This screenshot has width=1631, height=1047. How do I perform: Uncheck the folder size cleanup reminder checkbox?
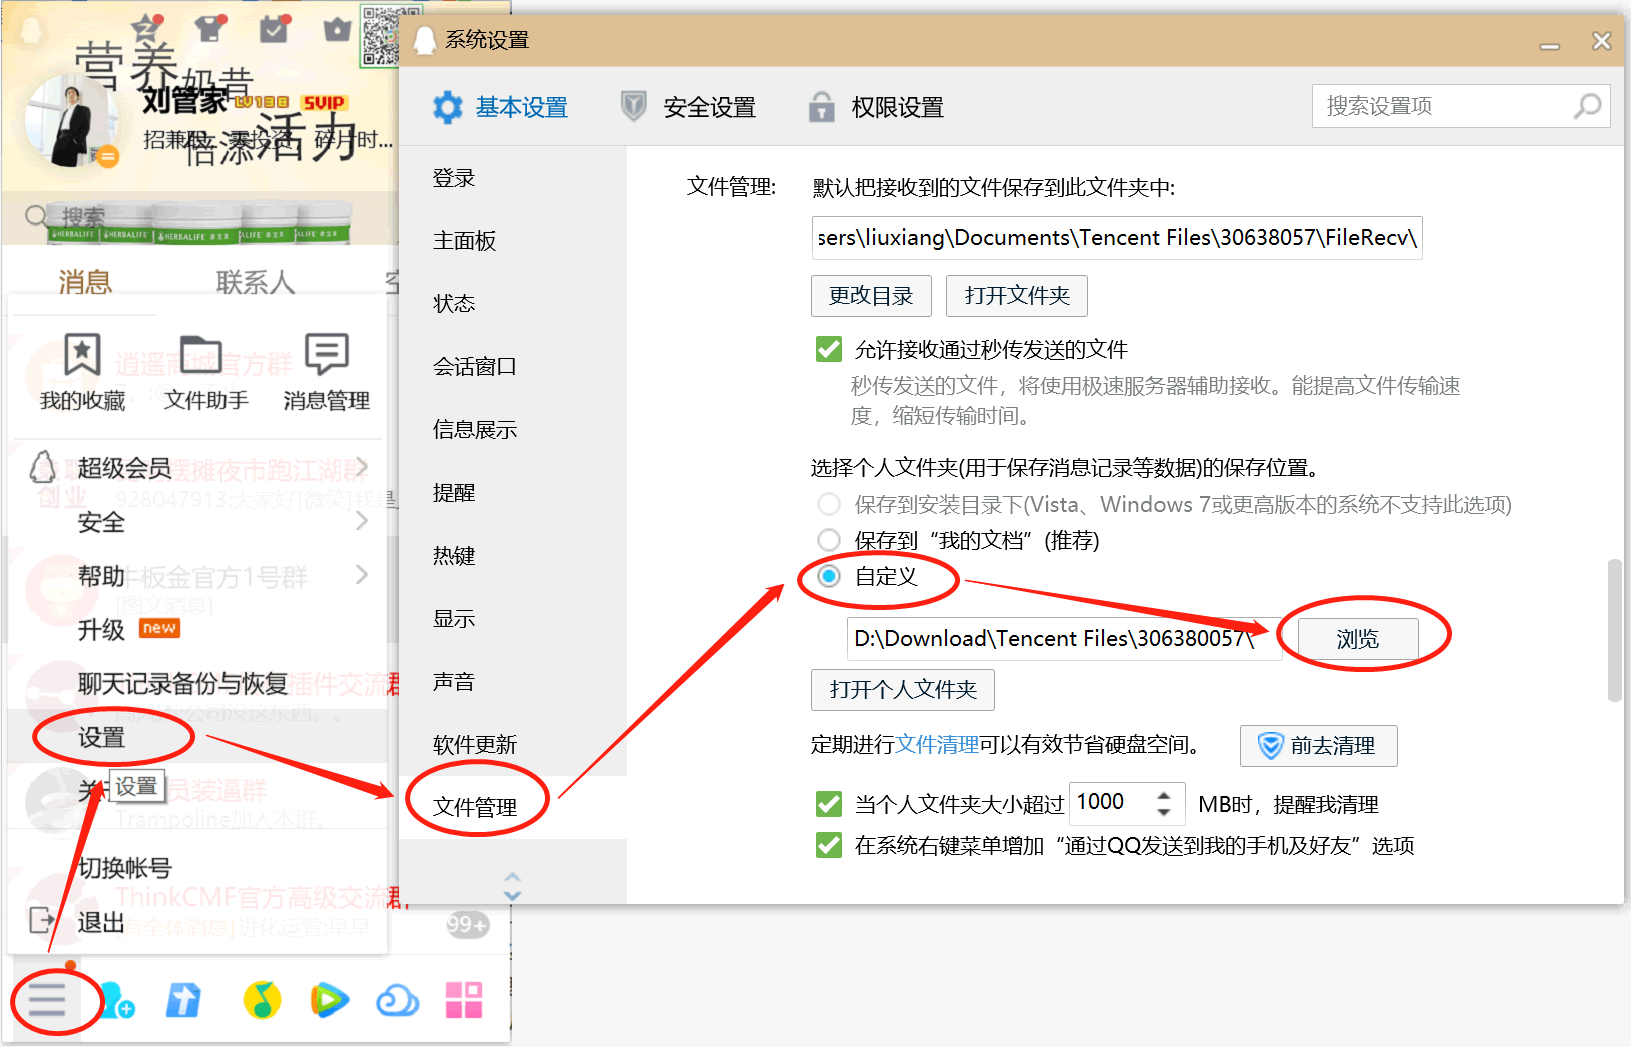pyautogui.click(x=829, y=804)
